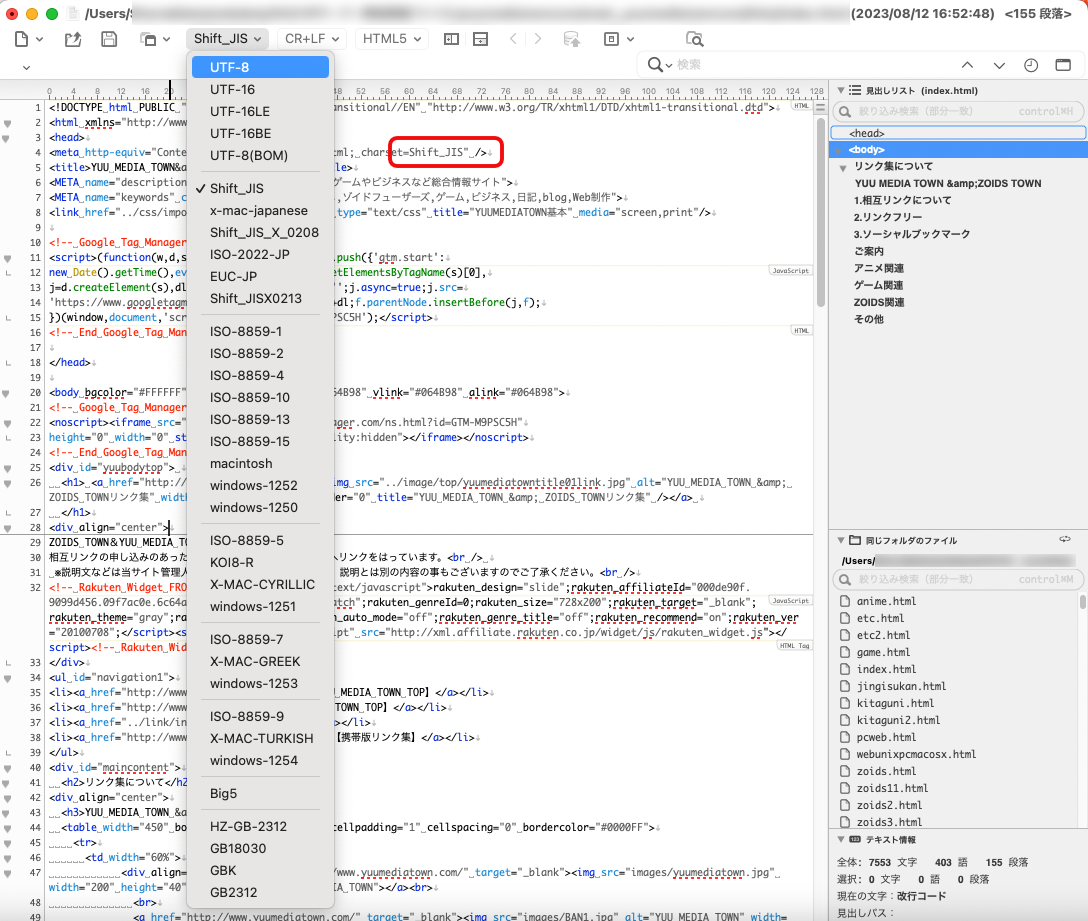Select KOI8-R encoding
Viewport: 1088px width, 921px height.
(x=260, y=562)
